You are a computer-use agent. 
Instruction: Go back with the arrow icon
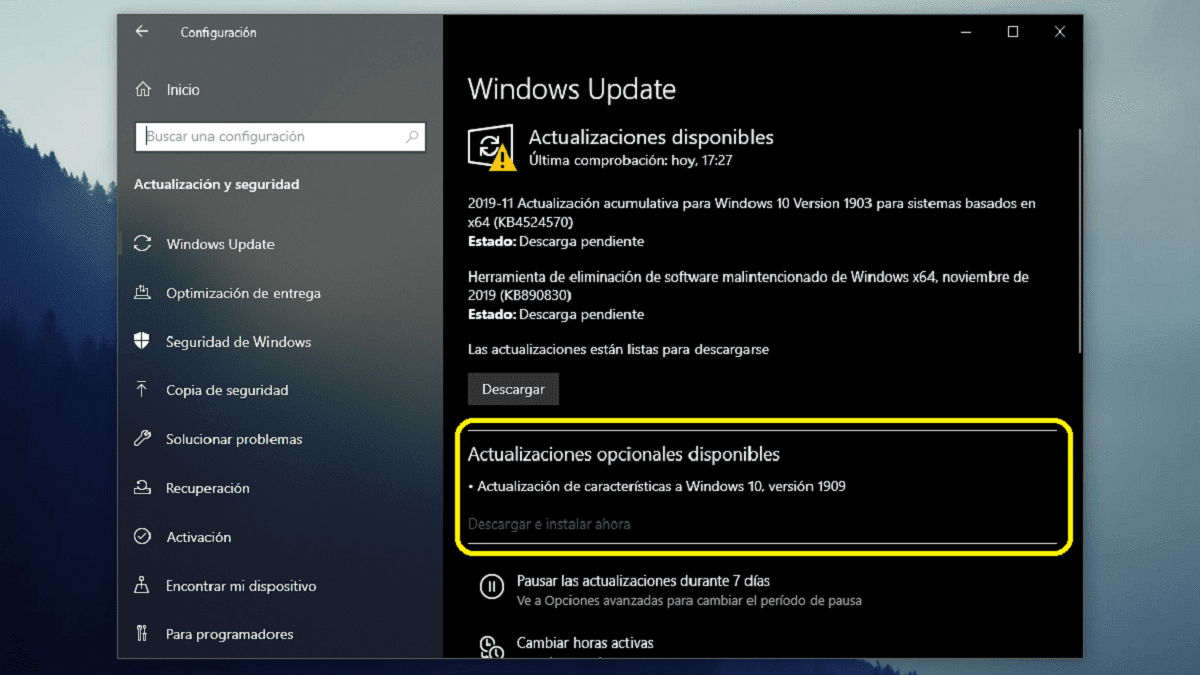coord(142,32)
